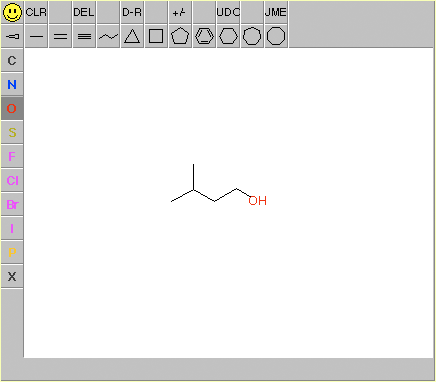Toggle the +/- charge tool
The height and width of the screenshot is (382, 436).
tap(180, 12)
